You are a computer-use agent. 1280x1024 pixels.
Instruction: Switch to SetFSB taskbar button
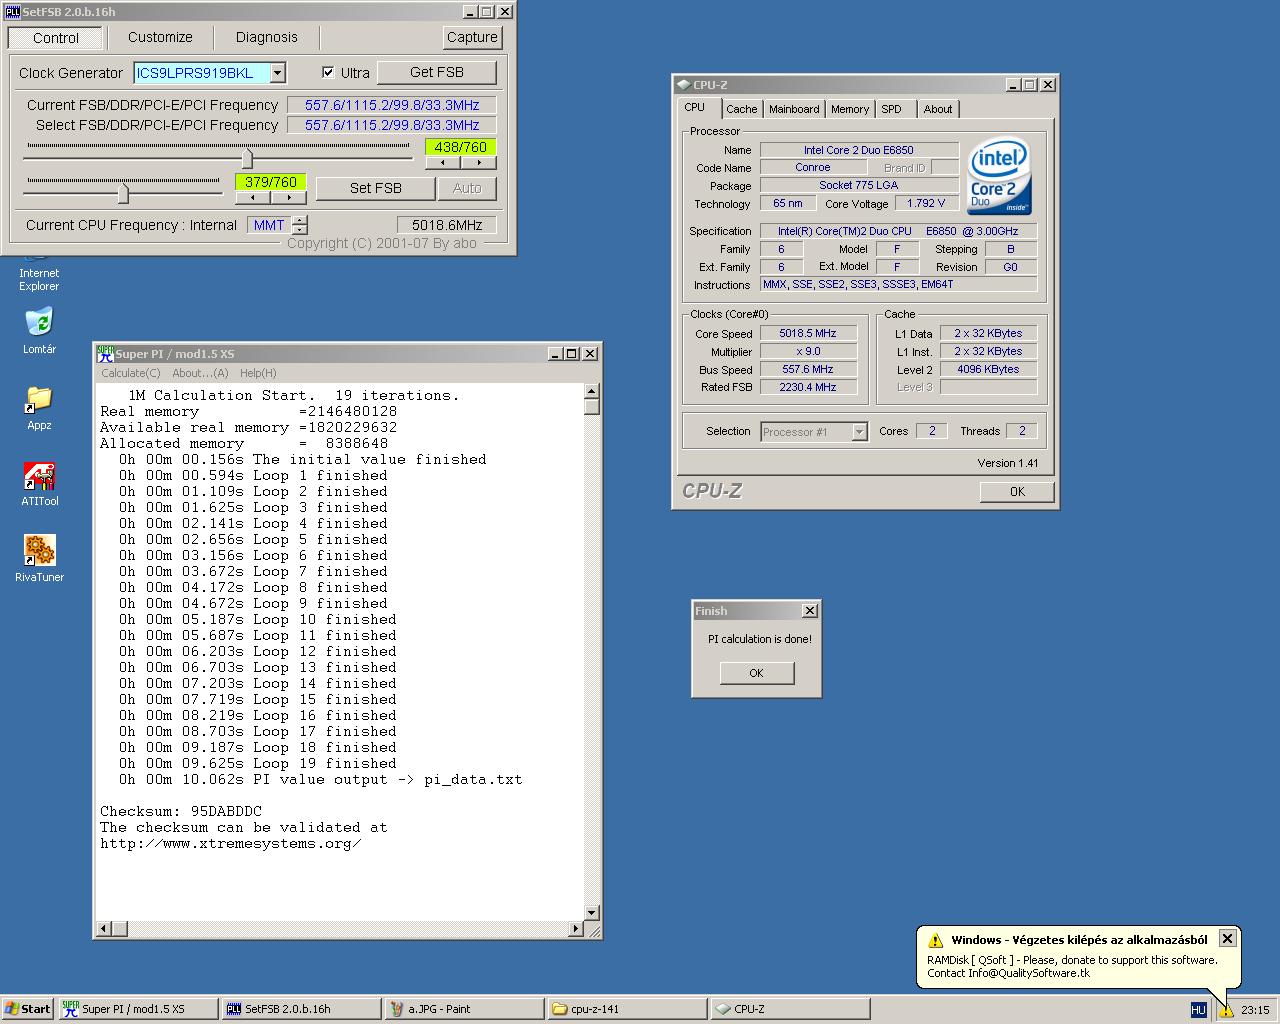[301, 1009]
